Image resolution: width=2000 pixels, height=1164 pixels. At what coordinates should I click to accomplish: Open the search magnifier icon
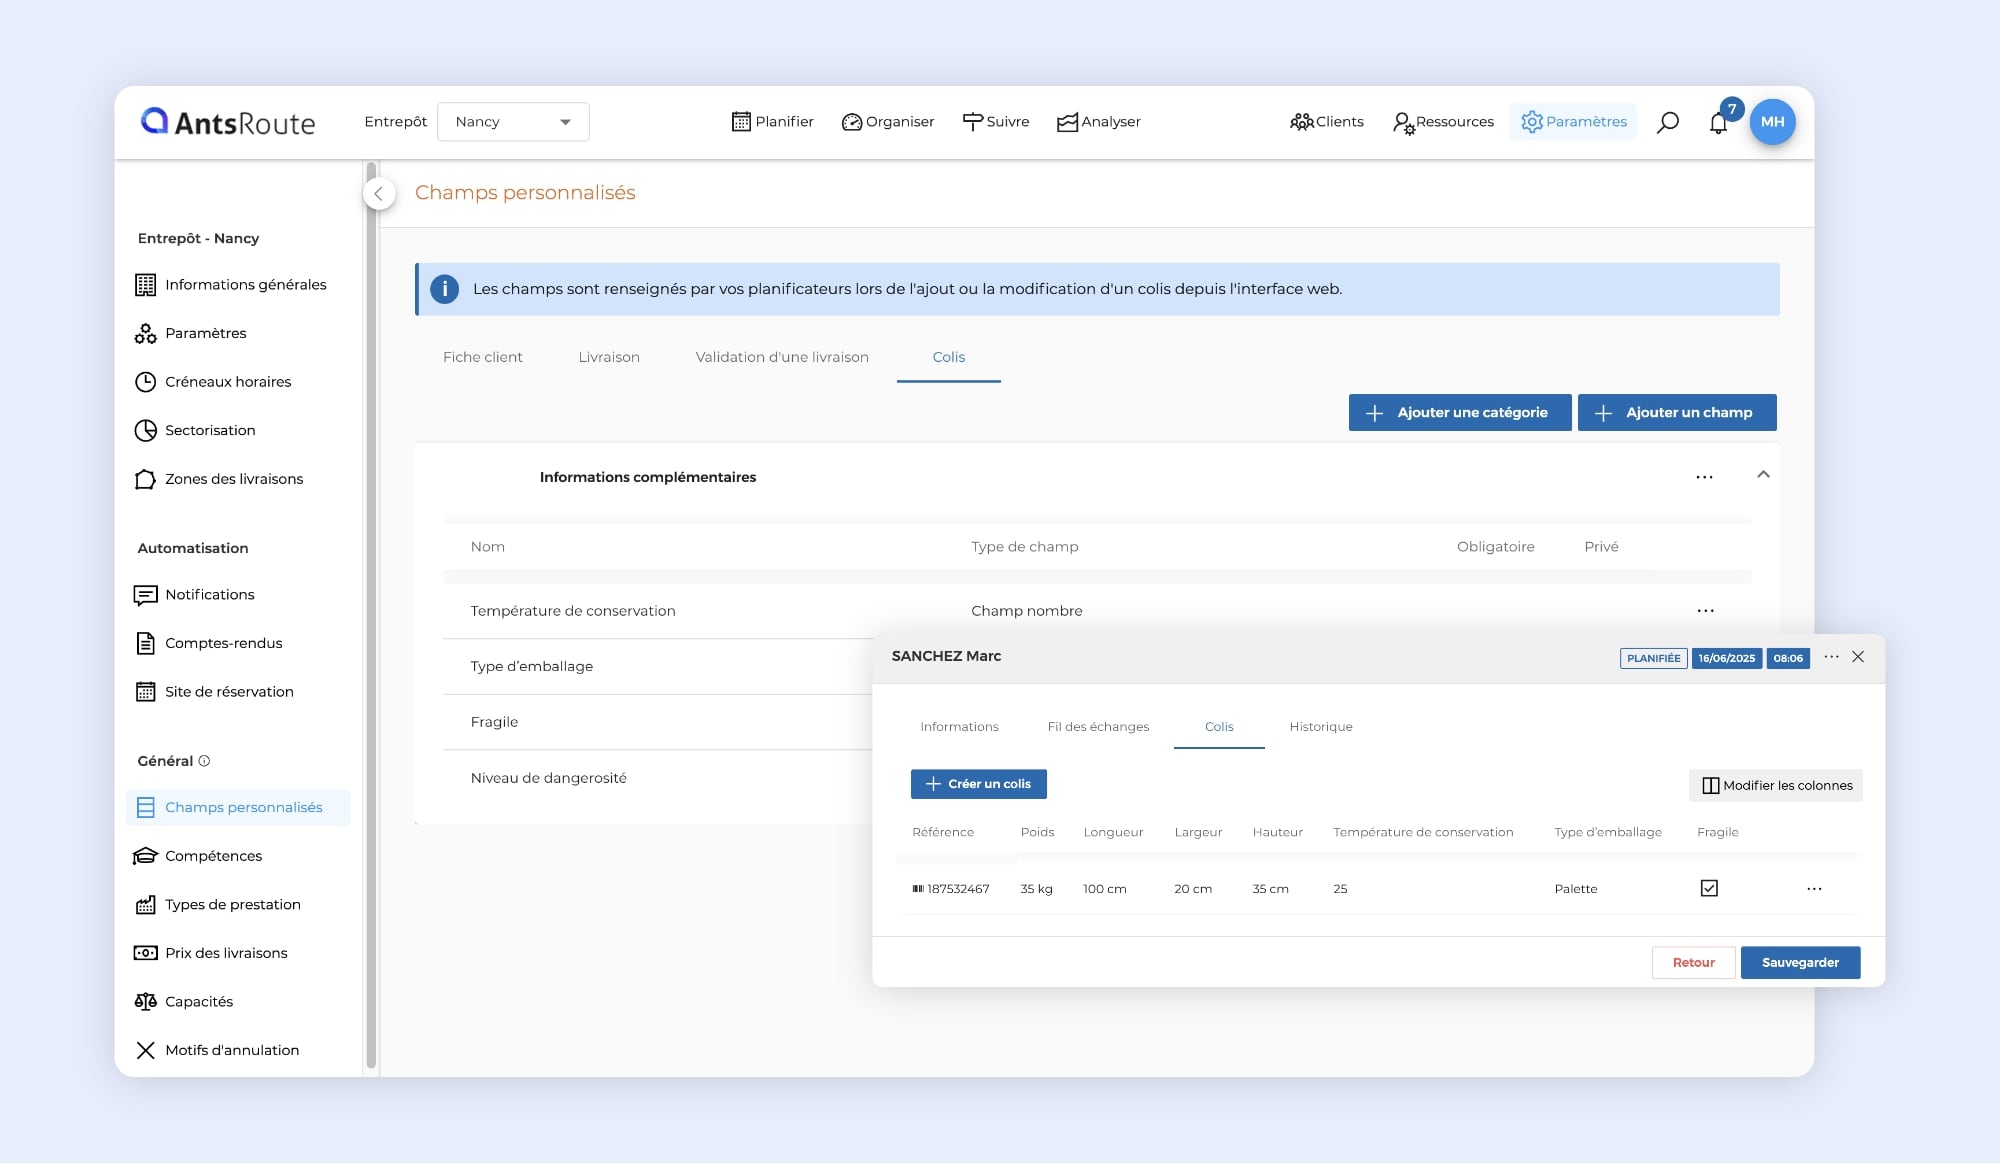[1667, 122]
